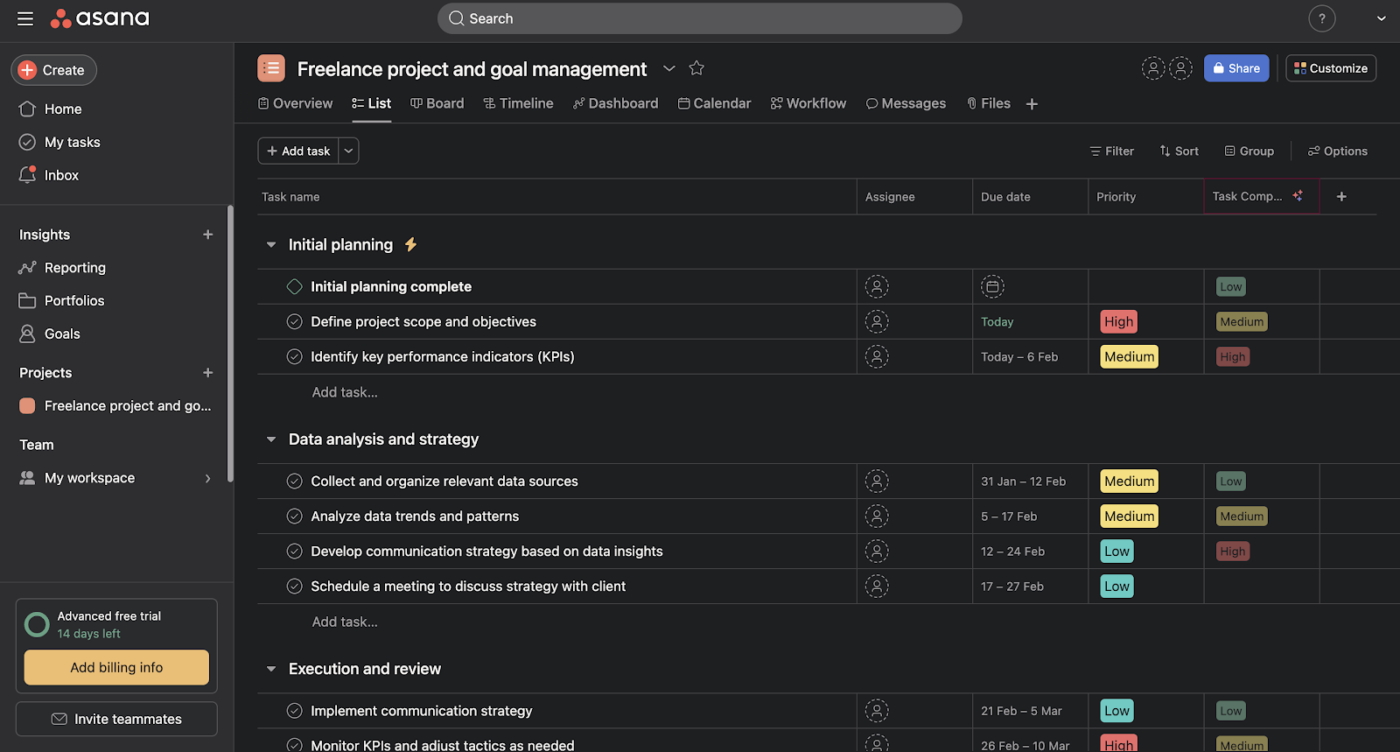
Task: Click the Search field
Action: [x=700, y=18]
